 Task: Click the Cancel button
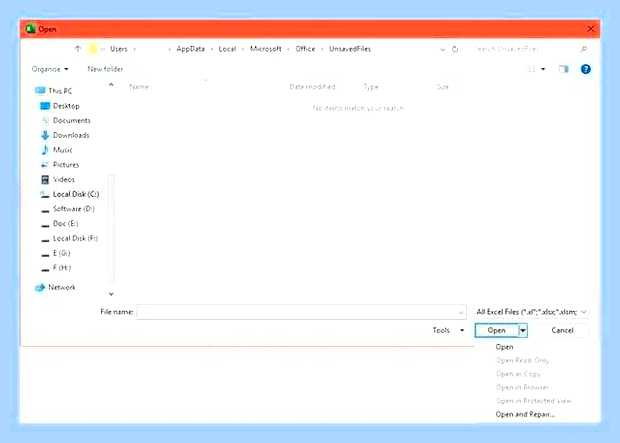pyautogui.click(x=562, y=330)
